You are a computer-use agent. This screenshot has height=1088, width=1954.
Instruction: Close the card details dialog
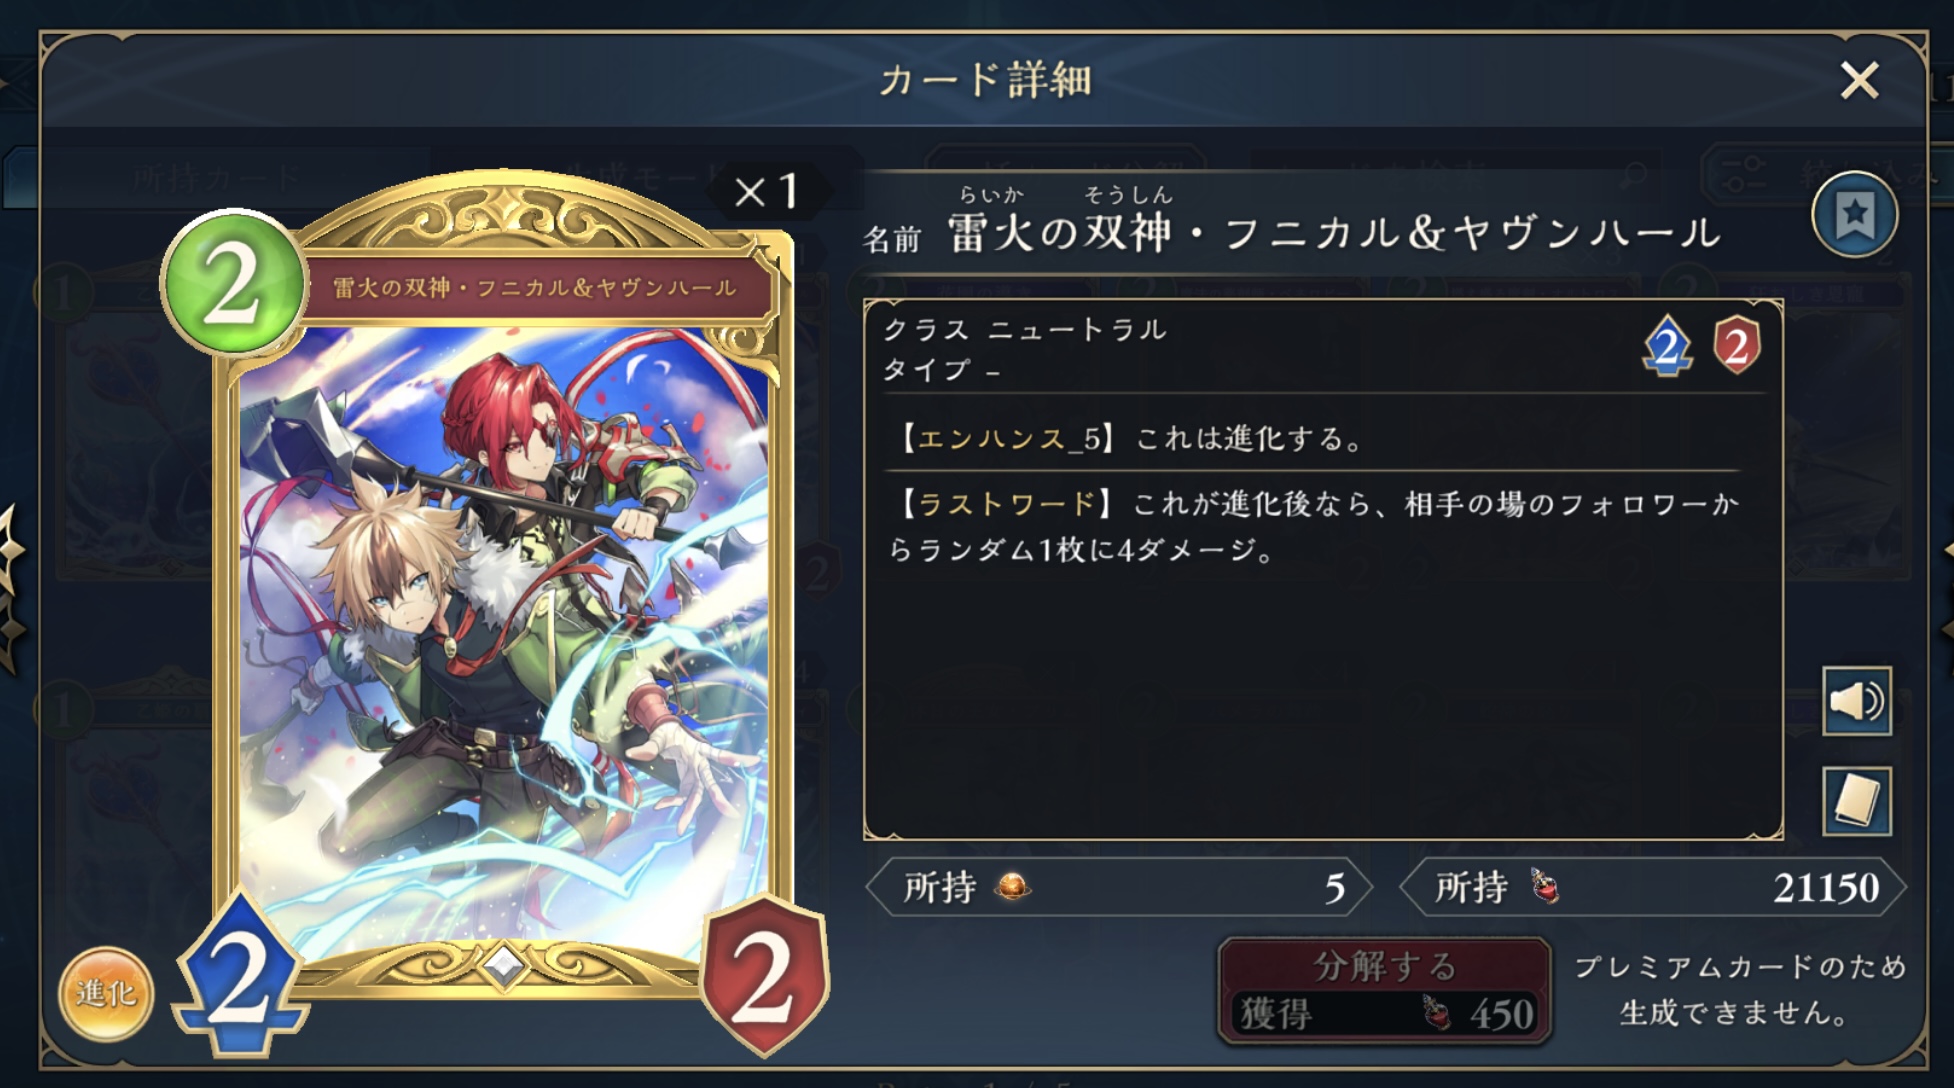coord(1859,80)
